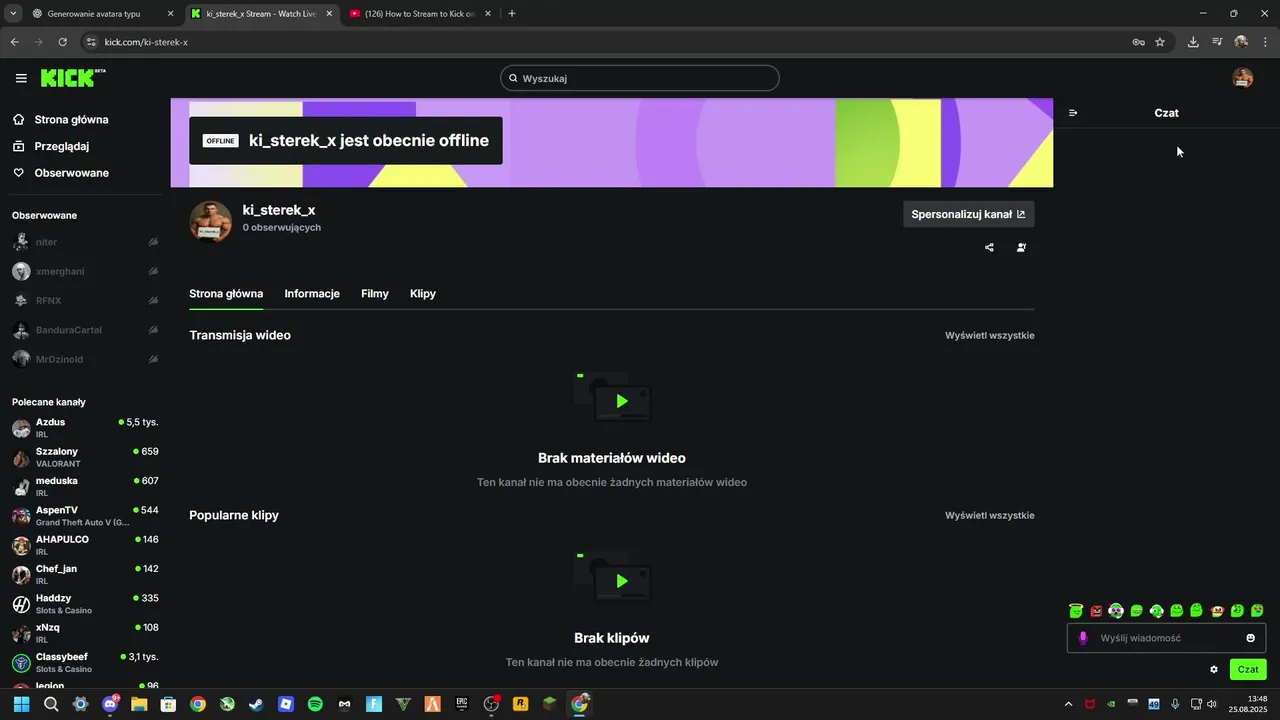Open Przeglądaj in the sidebar
The image size is (1280, 720).
pyautogui.click(x=61, y=146)
